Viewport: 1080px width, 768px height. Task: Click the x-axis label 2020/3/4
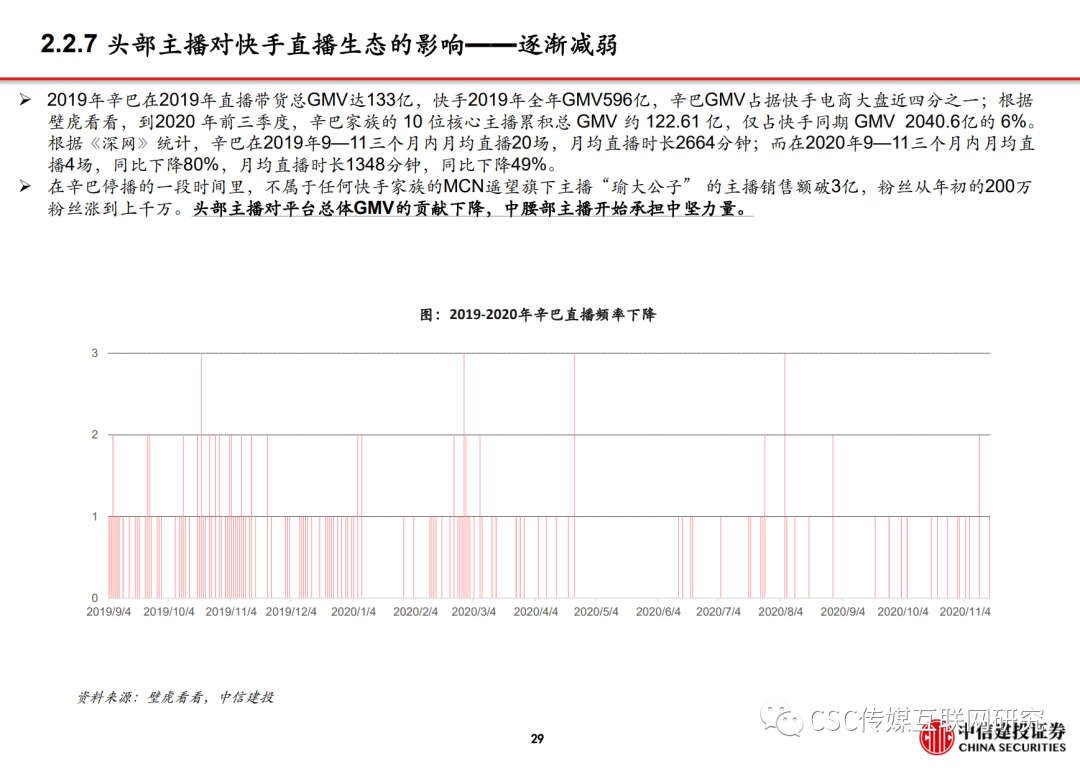coord(474,612)
